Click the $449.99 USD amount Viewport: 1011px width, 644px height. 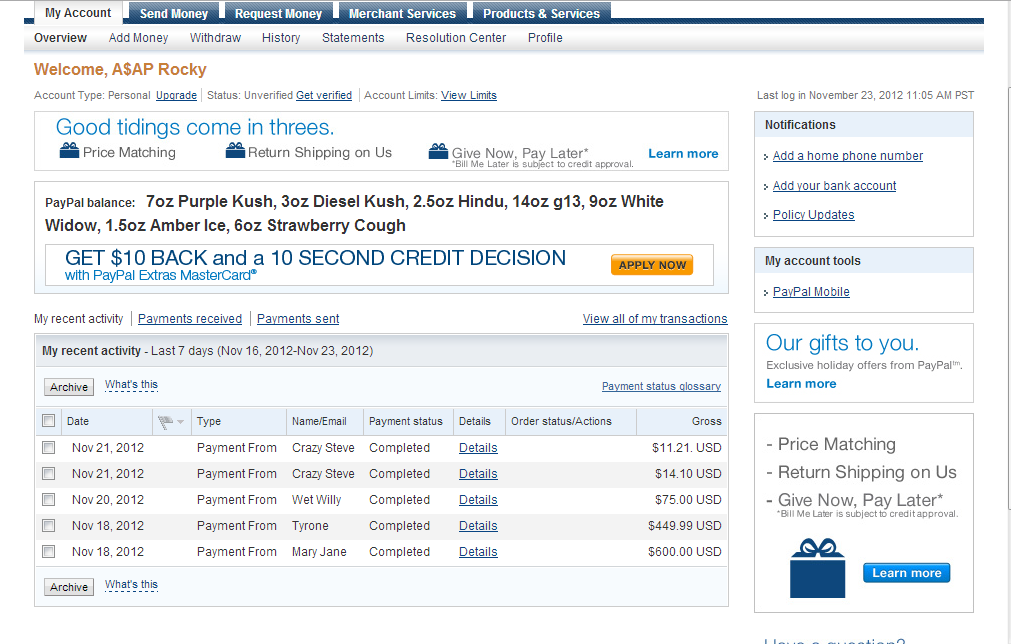tap(685, 526)
